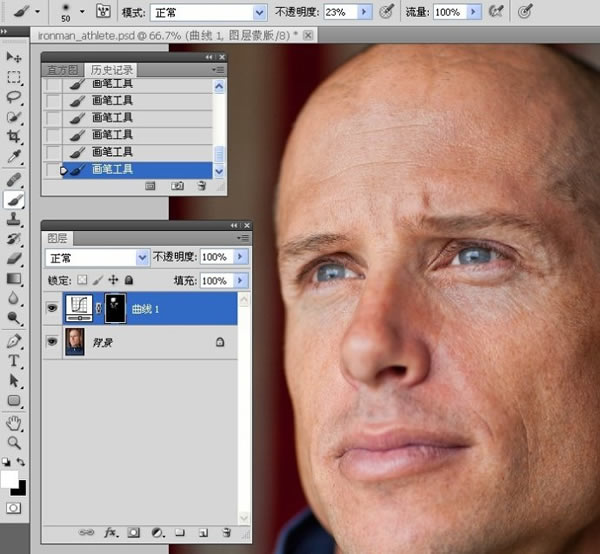Delete layer using Layers panel trash icon
Screen dimensions: 600x554
coord(227,532)
